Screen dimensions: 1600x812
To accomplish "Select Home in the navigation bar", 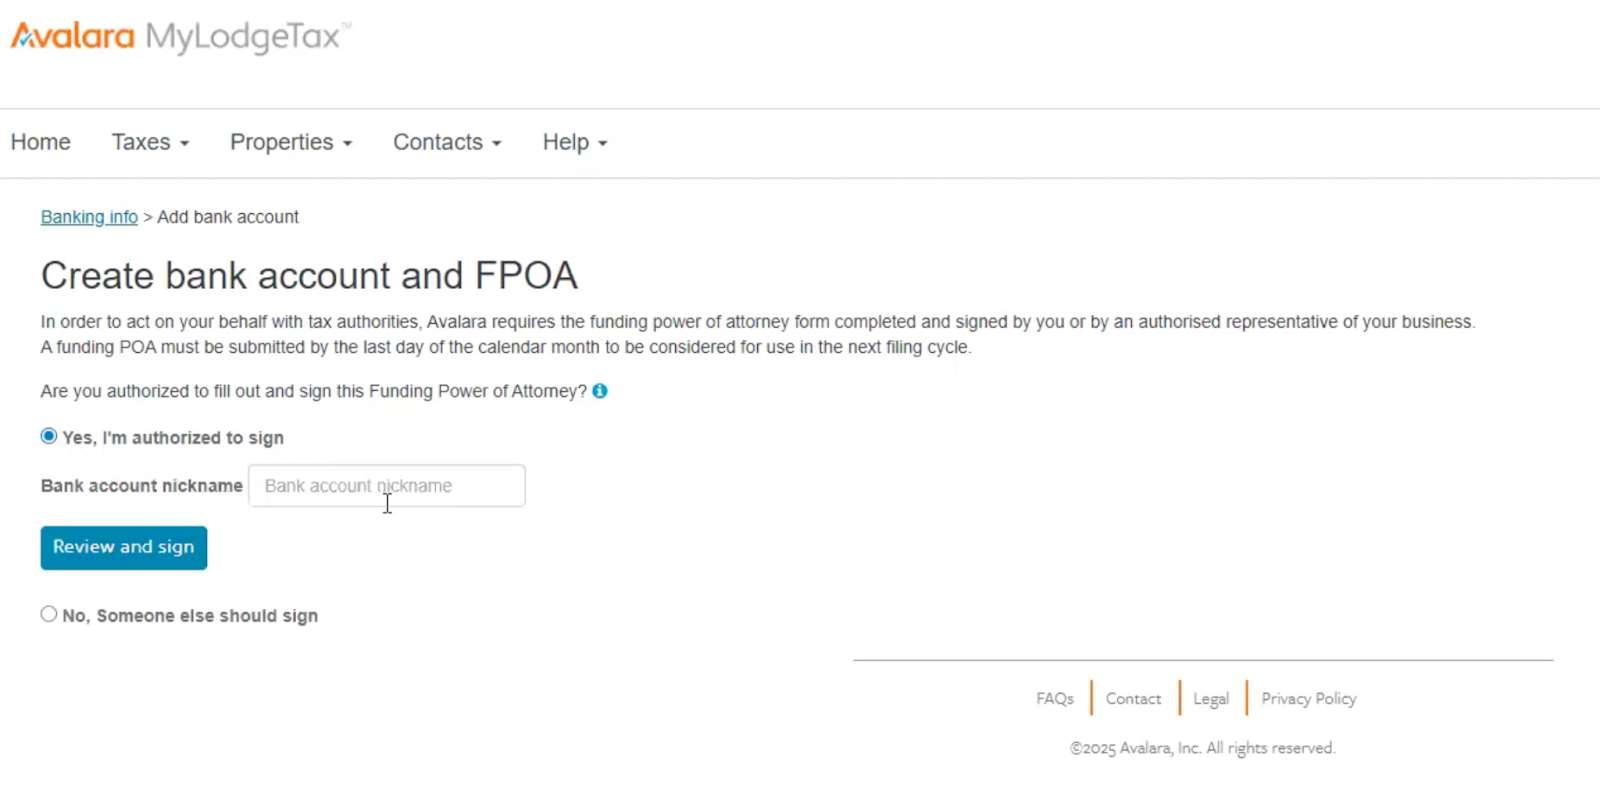I will click(39, 142).
